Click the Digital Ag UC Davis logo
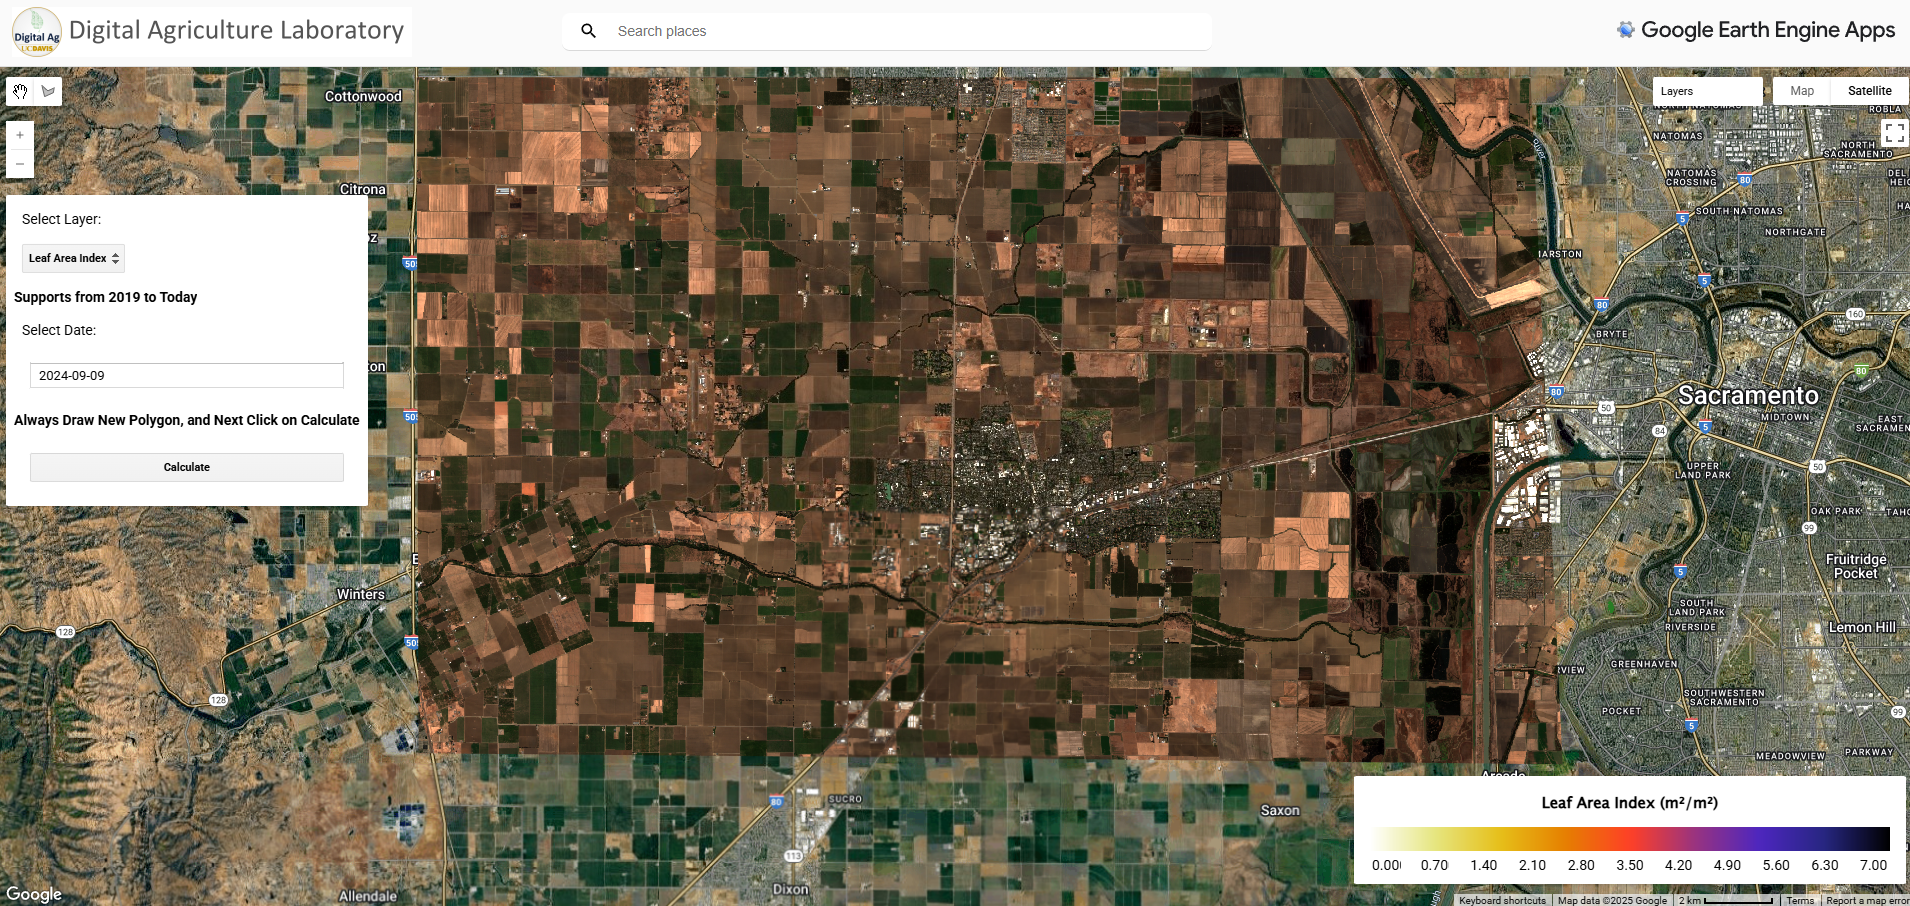1910x906 pixels. click(x=36, y=31)
